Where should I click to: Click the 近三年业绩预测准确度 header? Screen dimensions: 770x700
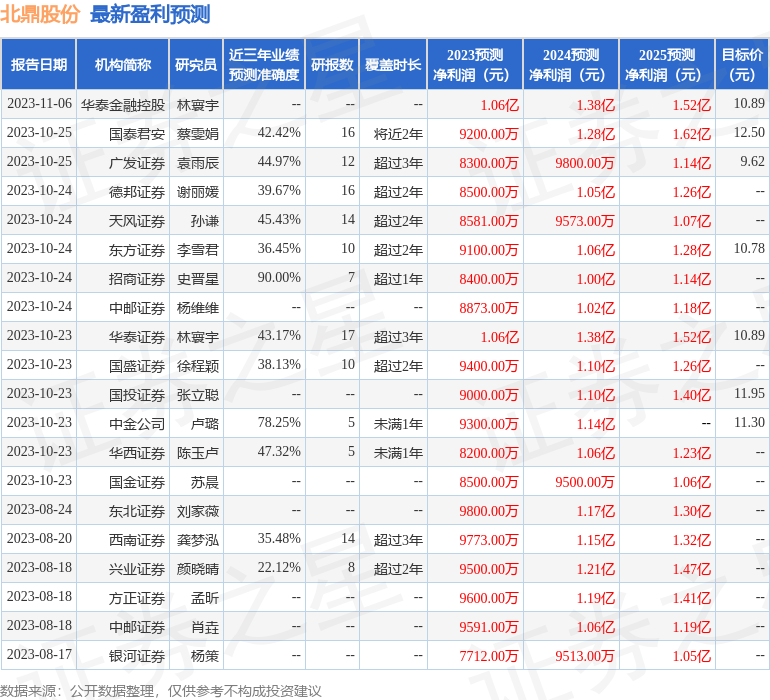[264, 64]
